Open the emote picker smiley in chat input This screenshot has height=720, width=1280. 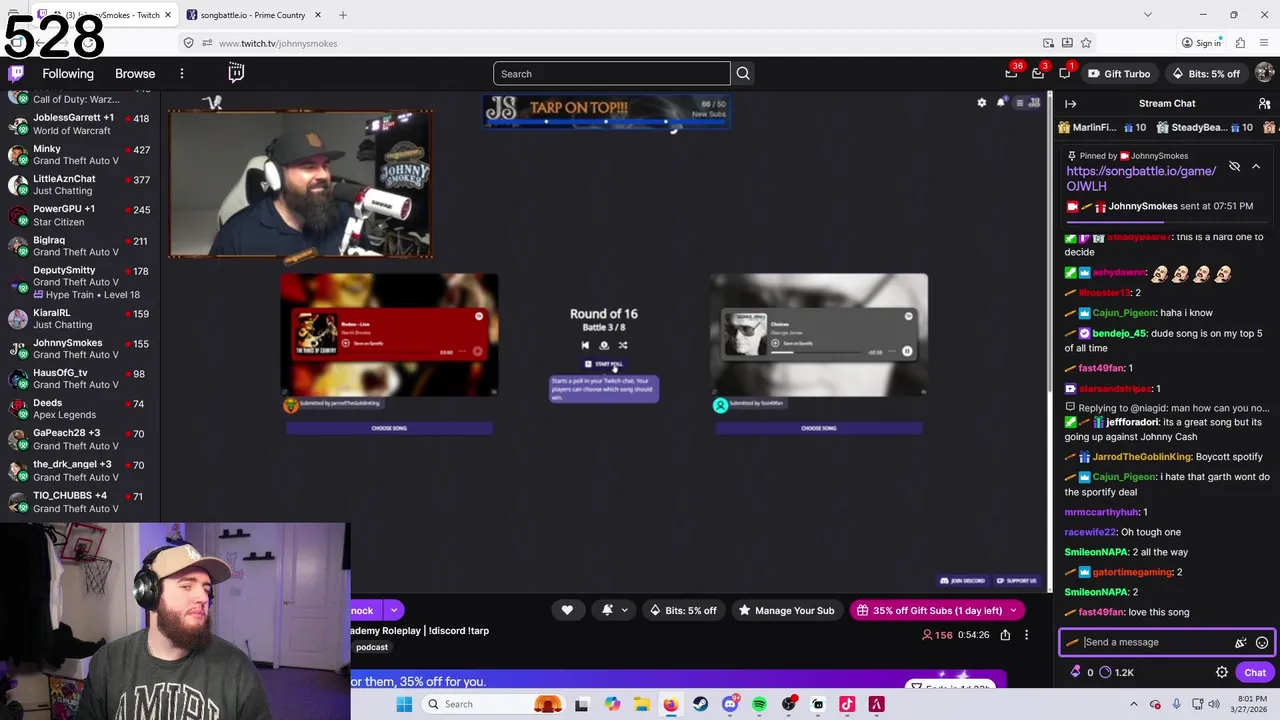pos(1262,643)
